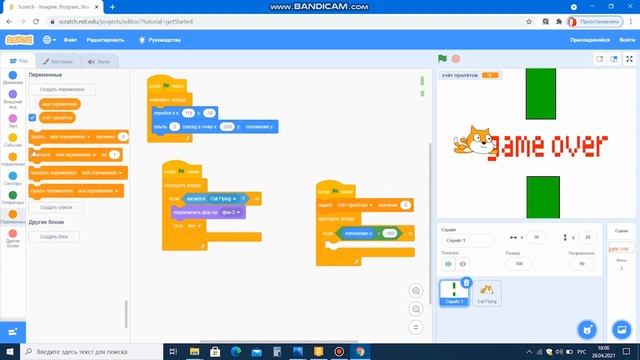Open the Operators blocks category
The image size is (640, 360).
tap(13, 198)
